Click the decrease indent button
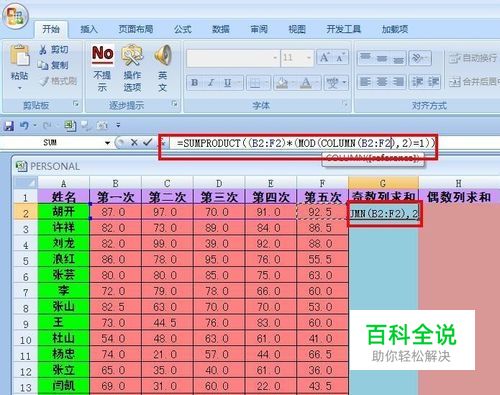The height and width of the screenshot is (395, 500). 417,82
